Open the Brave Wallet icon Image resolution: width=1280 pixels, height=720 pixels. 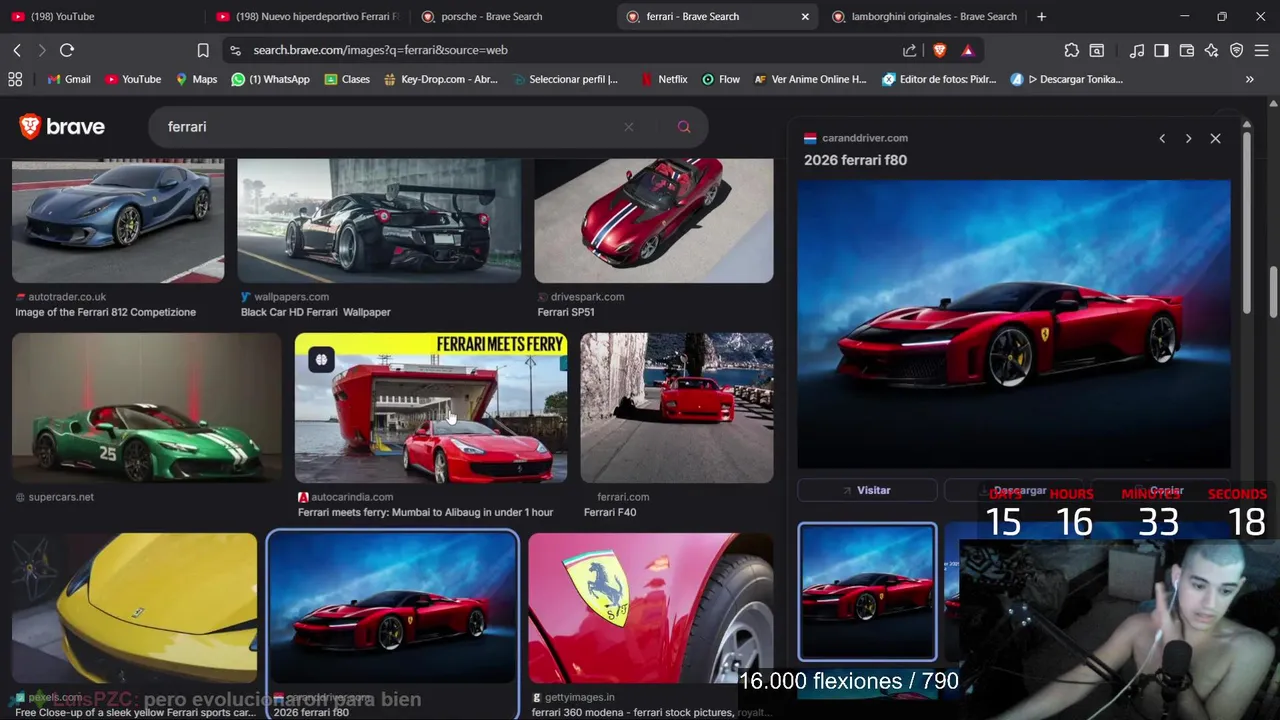tap(1187, 50)
